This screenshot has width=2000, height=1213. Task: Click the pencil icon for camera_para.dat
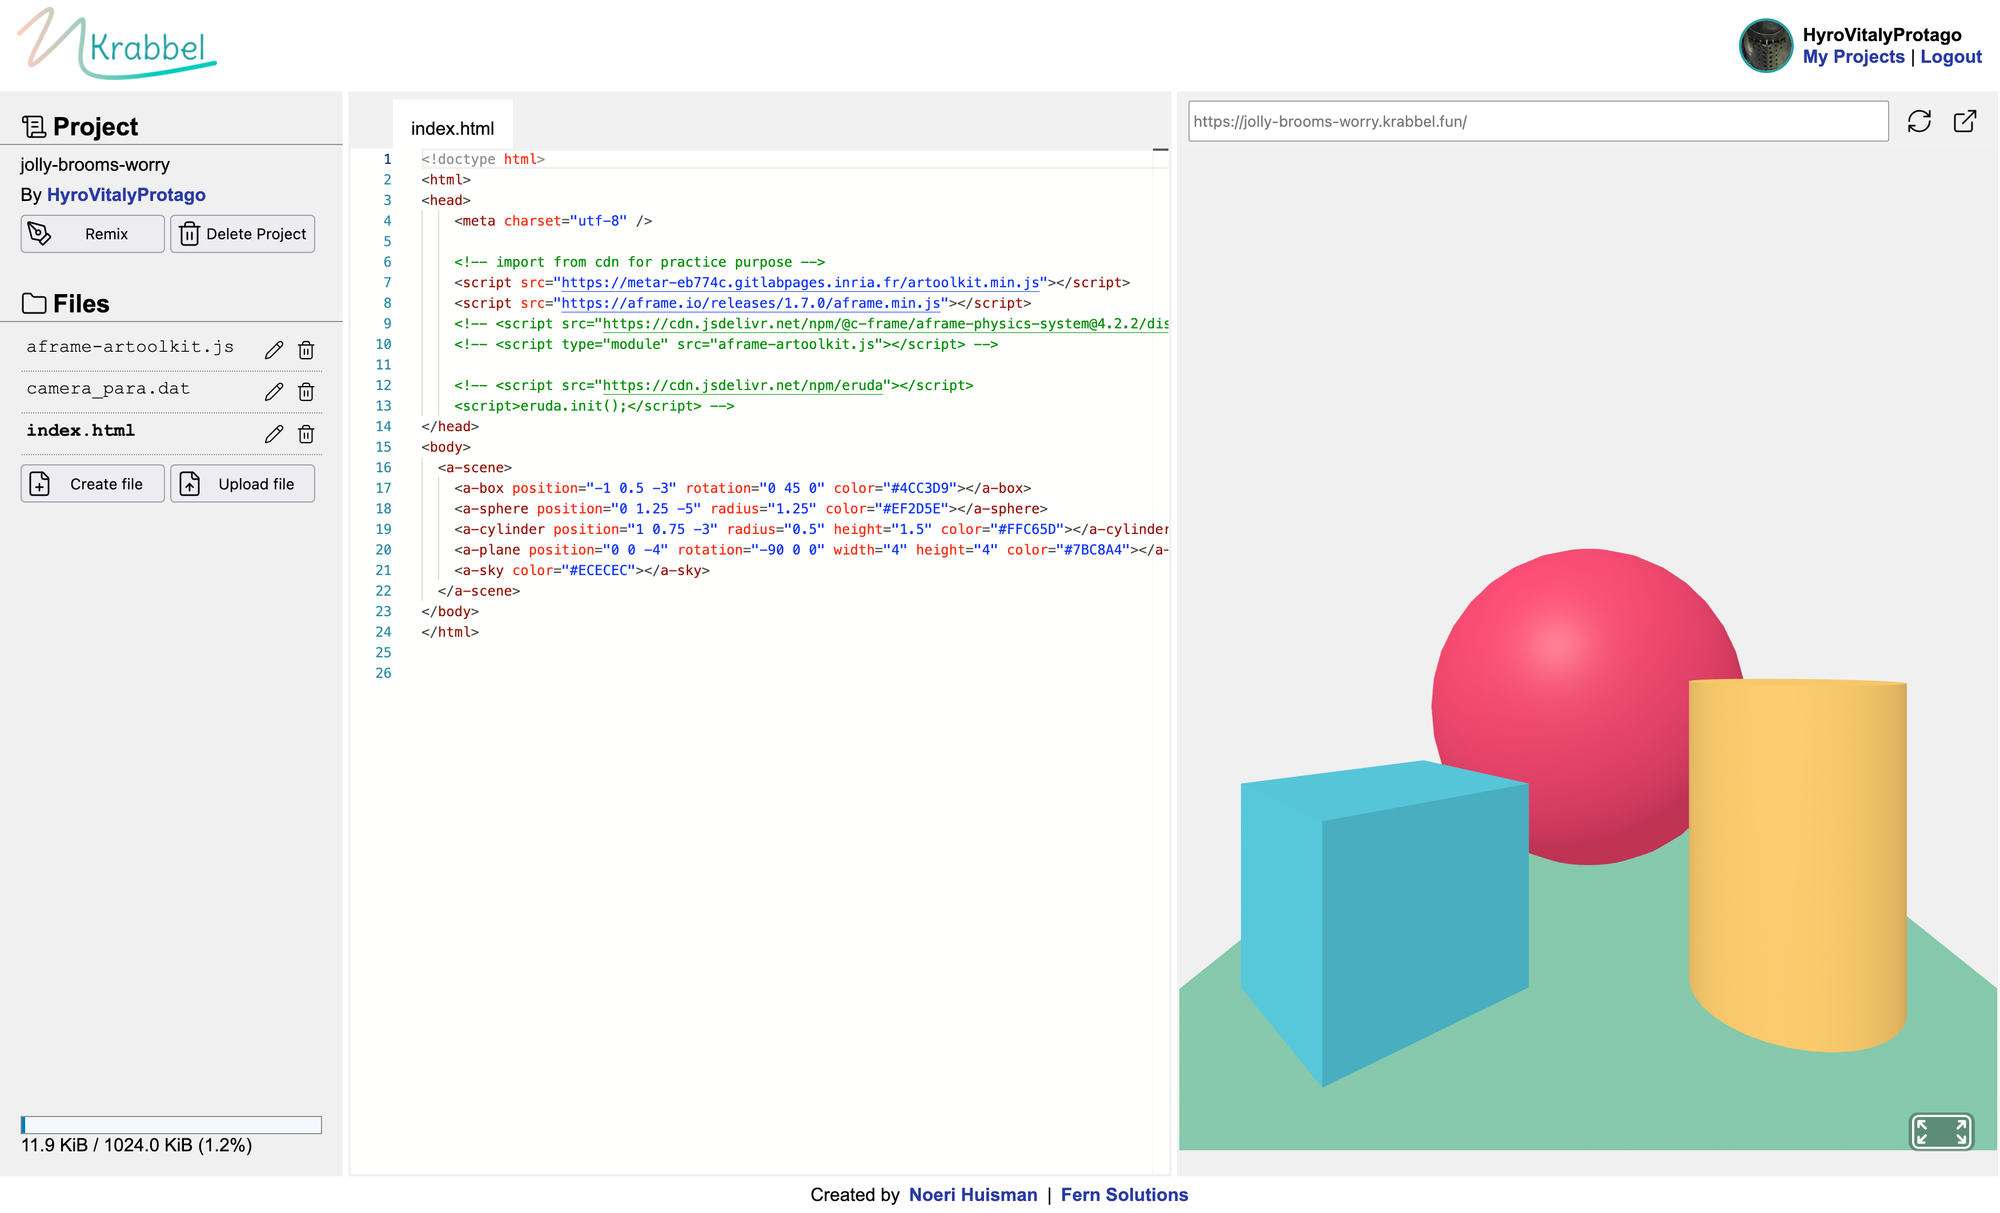coord(274,392)
